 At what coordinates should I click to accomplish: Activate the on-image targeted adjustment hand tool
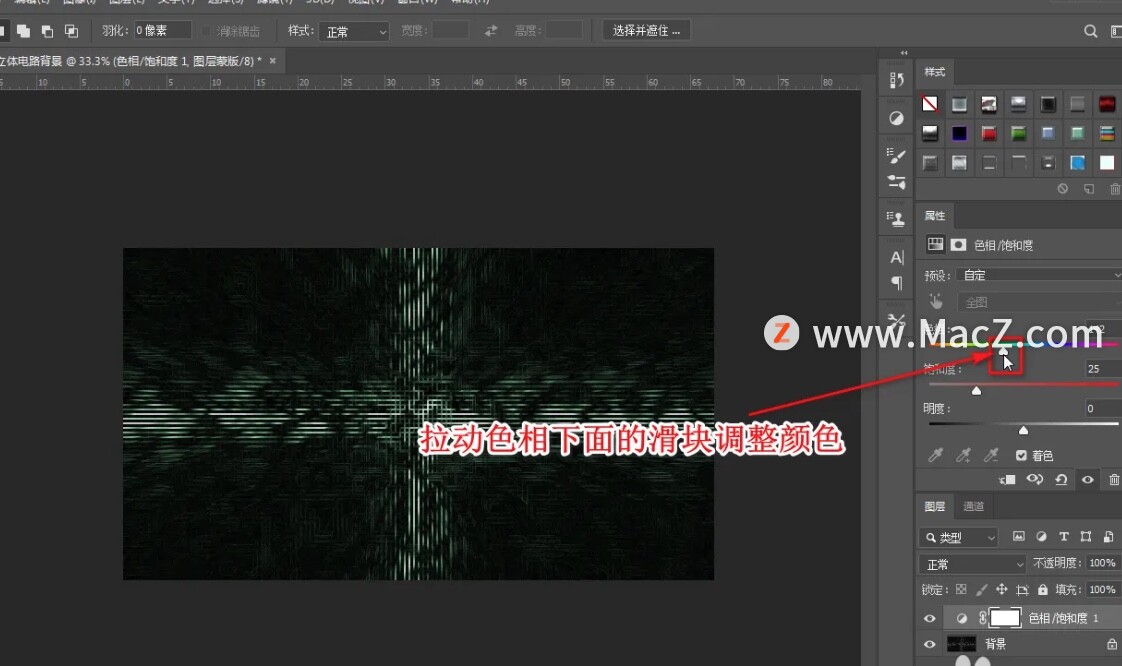click(936, 301)
